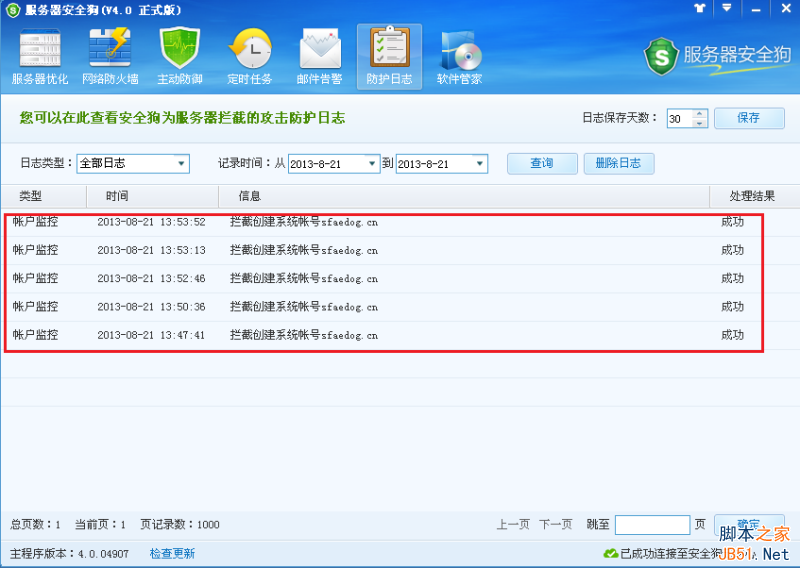Sort by the 信息 column header
Screen dimensions: 800x568
point(464,196)
